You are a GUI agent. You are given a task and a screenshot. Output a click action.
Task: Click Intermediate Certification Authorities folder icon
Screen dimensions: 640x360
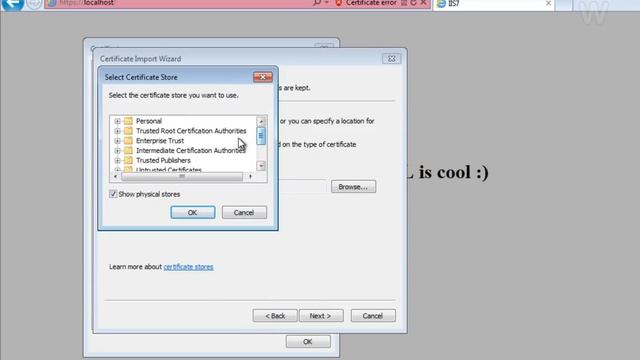[x=128, y=151]
